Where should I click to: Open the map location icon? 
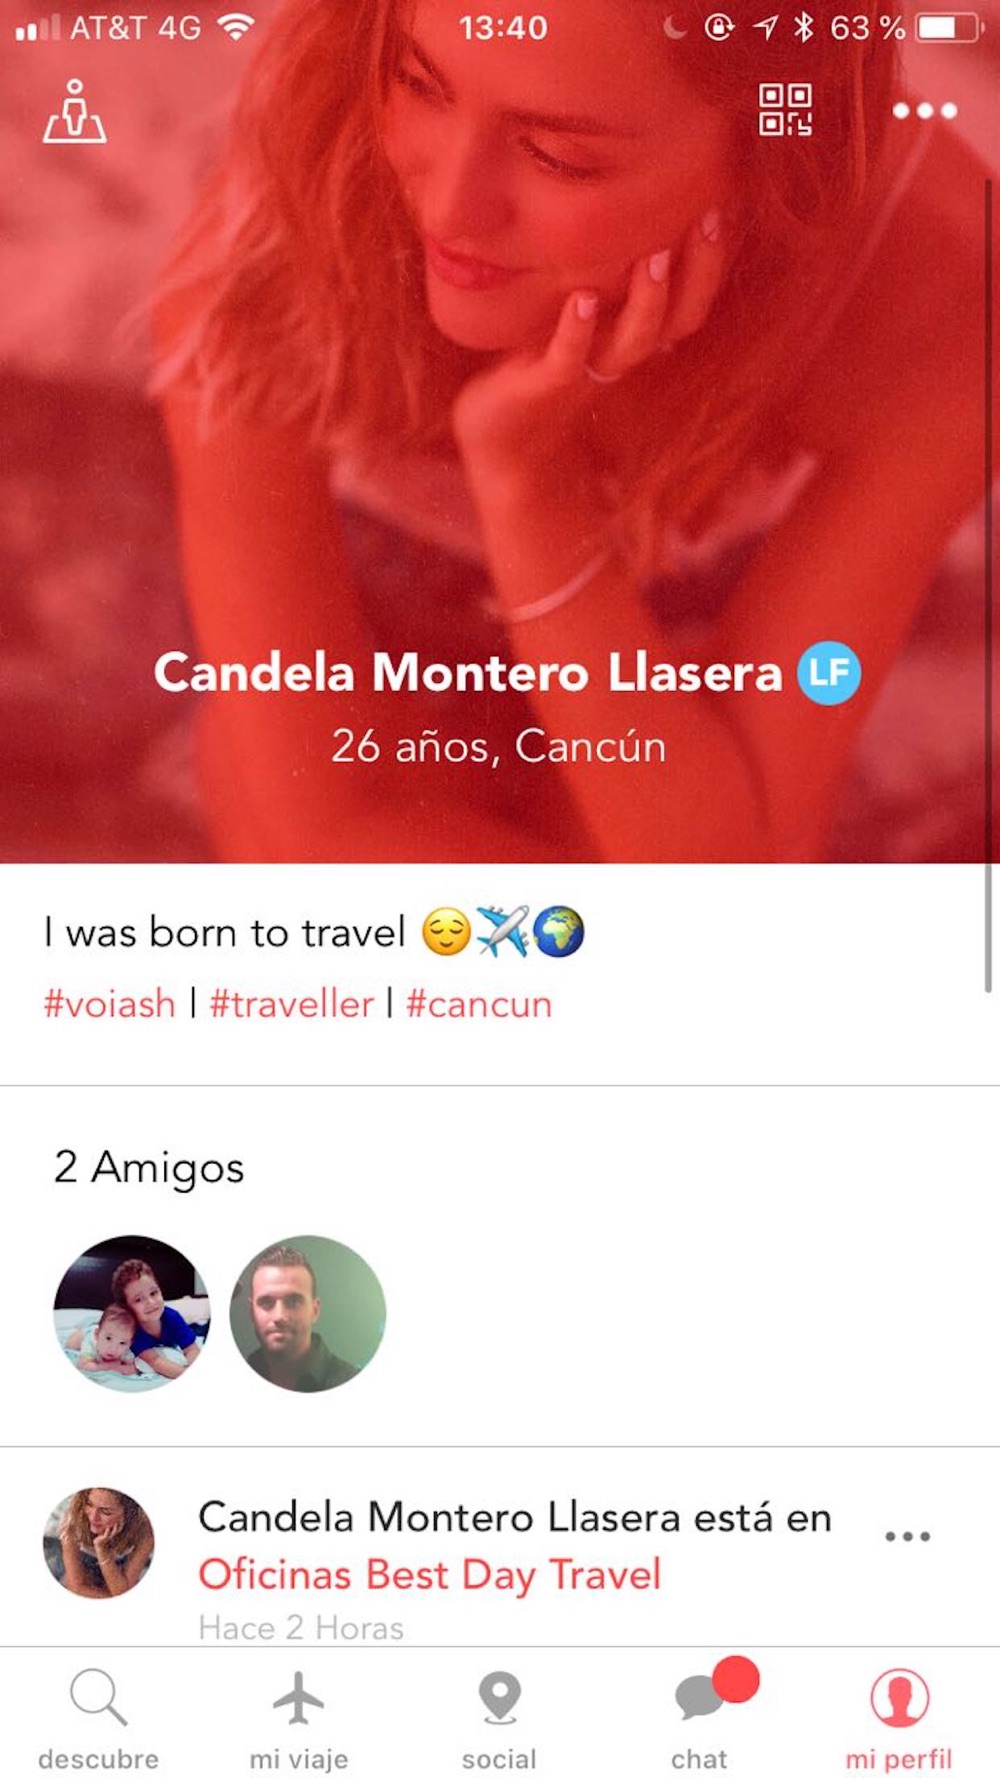(x=74, y=111)
